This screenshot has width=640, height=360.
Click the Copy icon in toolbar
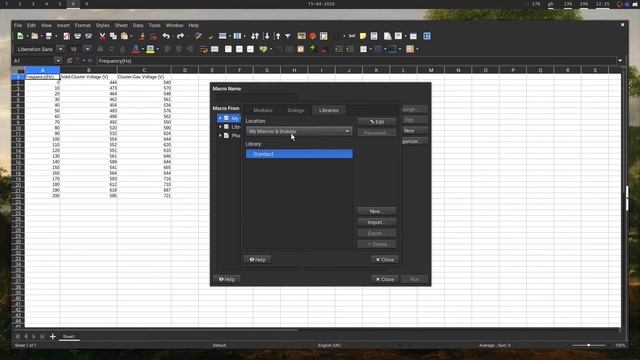pos(113,36)
